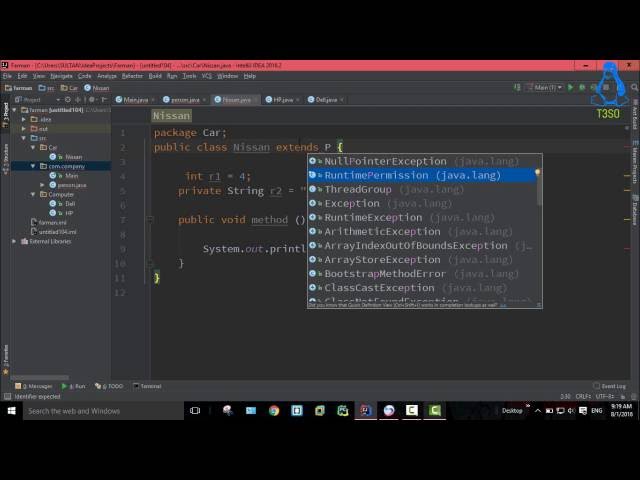The image size is (640, 480).
Task: Click farman breadcrumb in navigation bar
Action: click(18, 88)
